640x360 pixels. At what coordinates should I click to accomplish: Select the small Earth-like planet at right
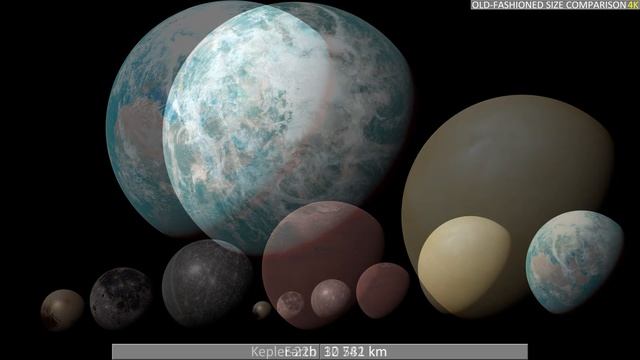coord(574,262)
